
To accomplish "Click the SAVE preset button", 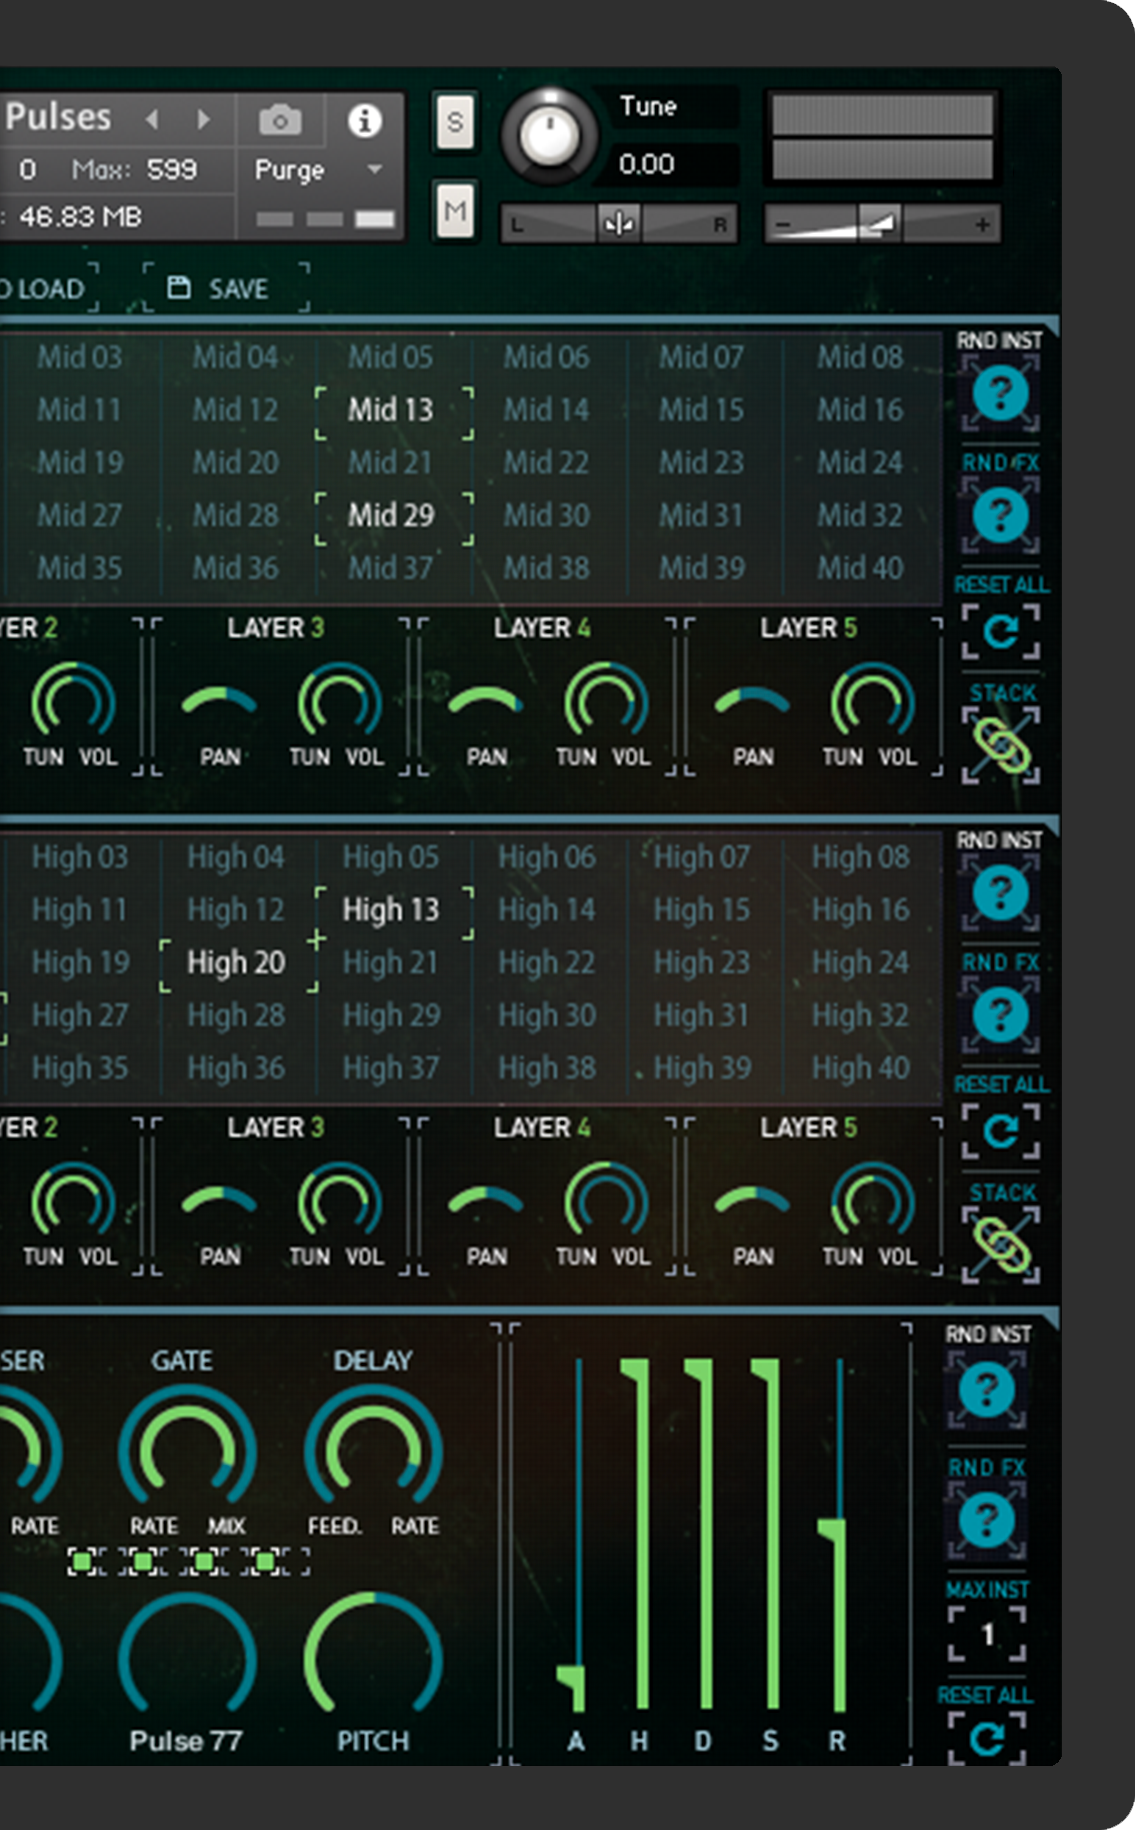I will [x=226, y=289].
